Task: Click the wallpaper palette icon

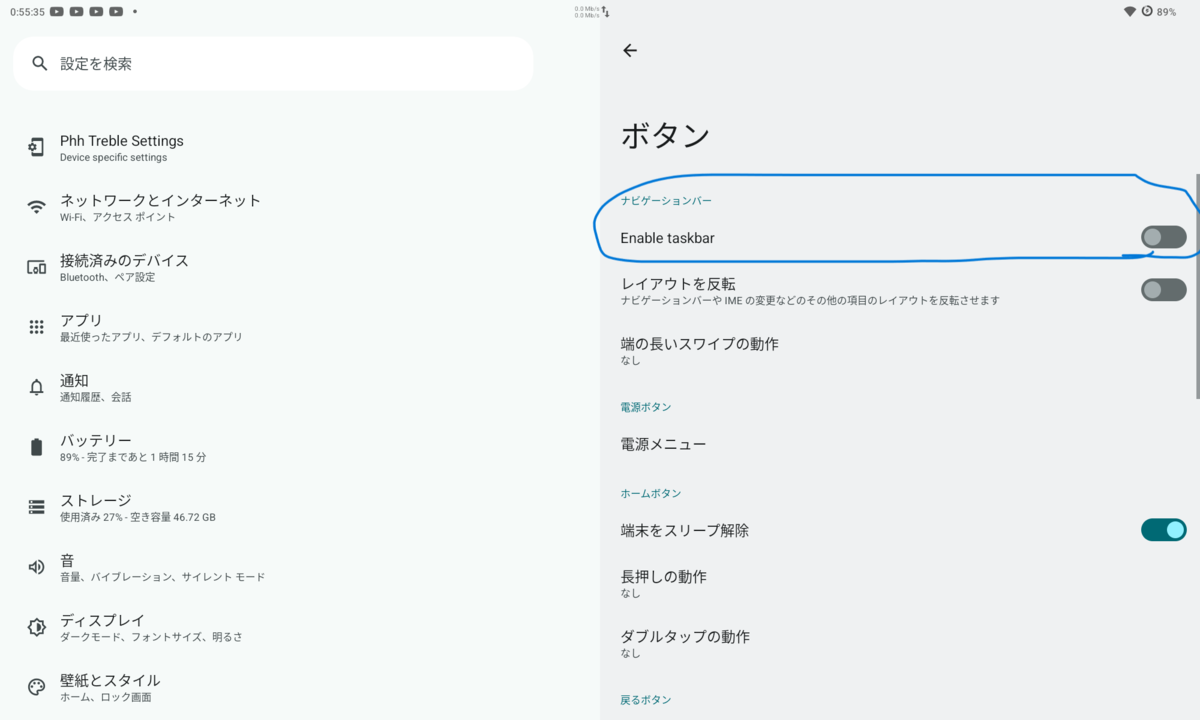Action: click(37, 687)
